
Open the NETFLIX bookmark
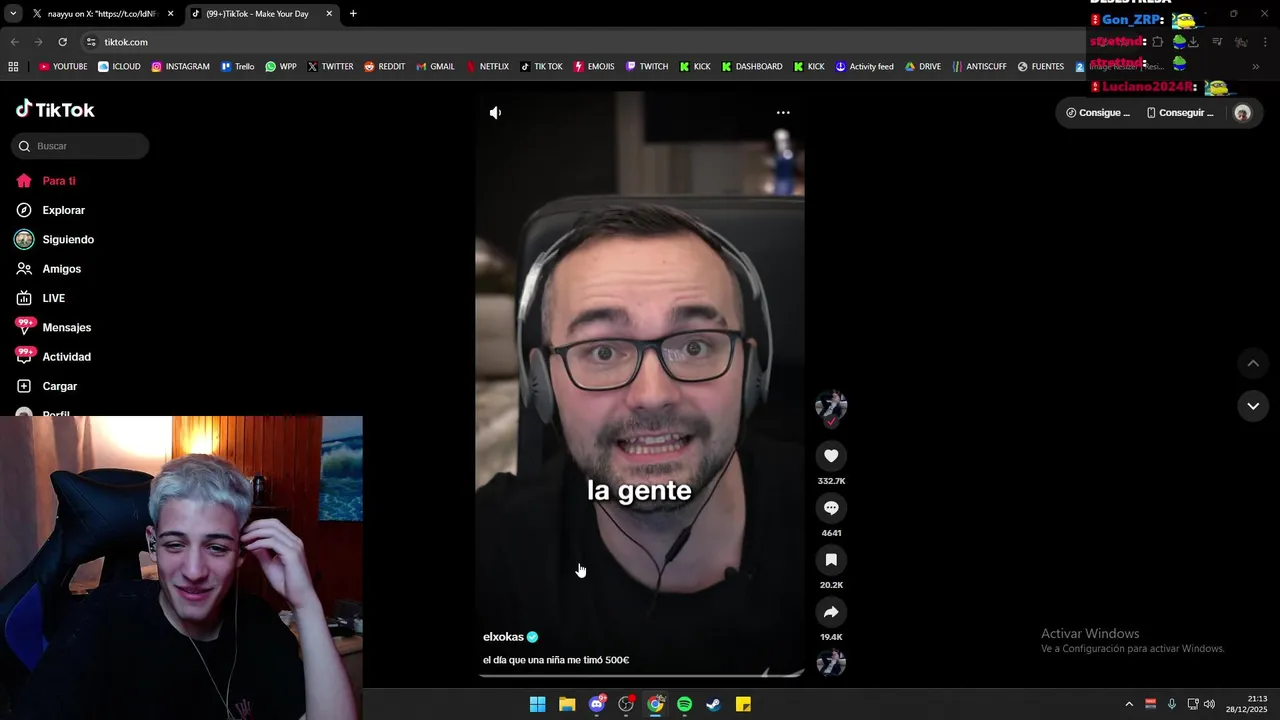pos(487,67)
